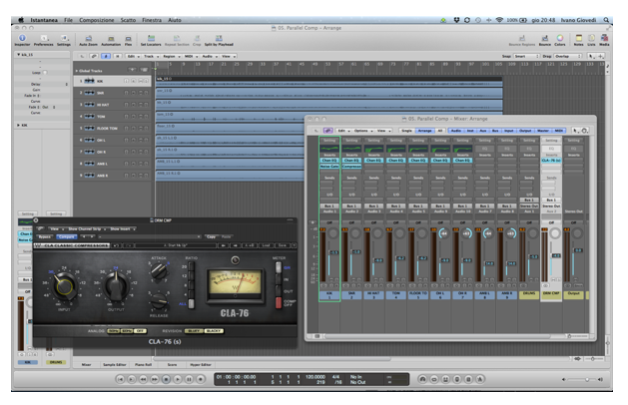This screenshot has height=405, width=628.
Task: Select BLACKY revision on CLA-76
Action: point(214,331)
